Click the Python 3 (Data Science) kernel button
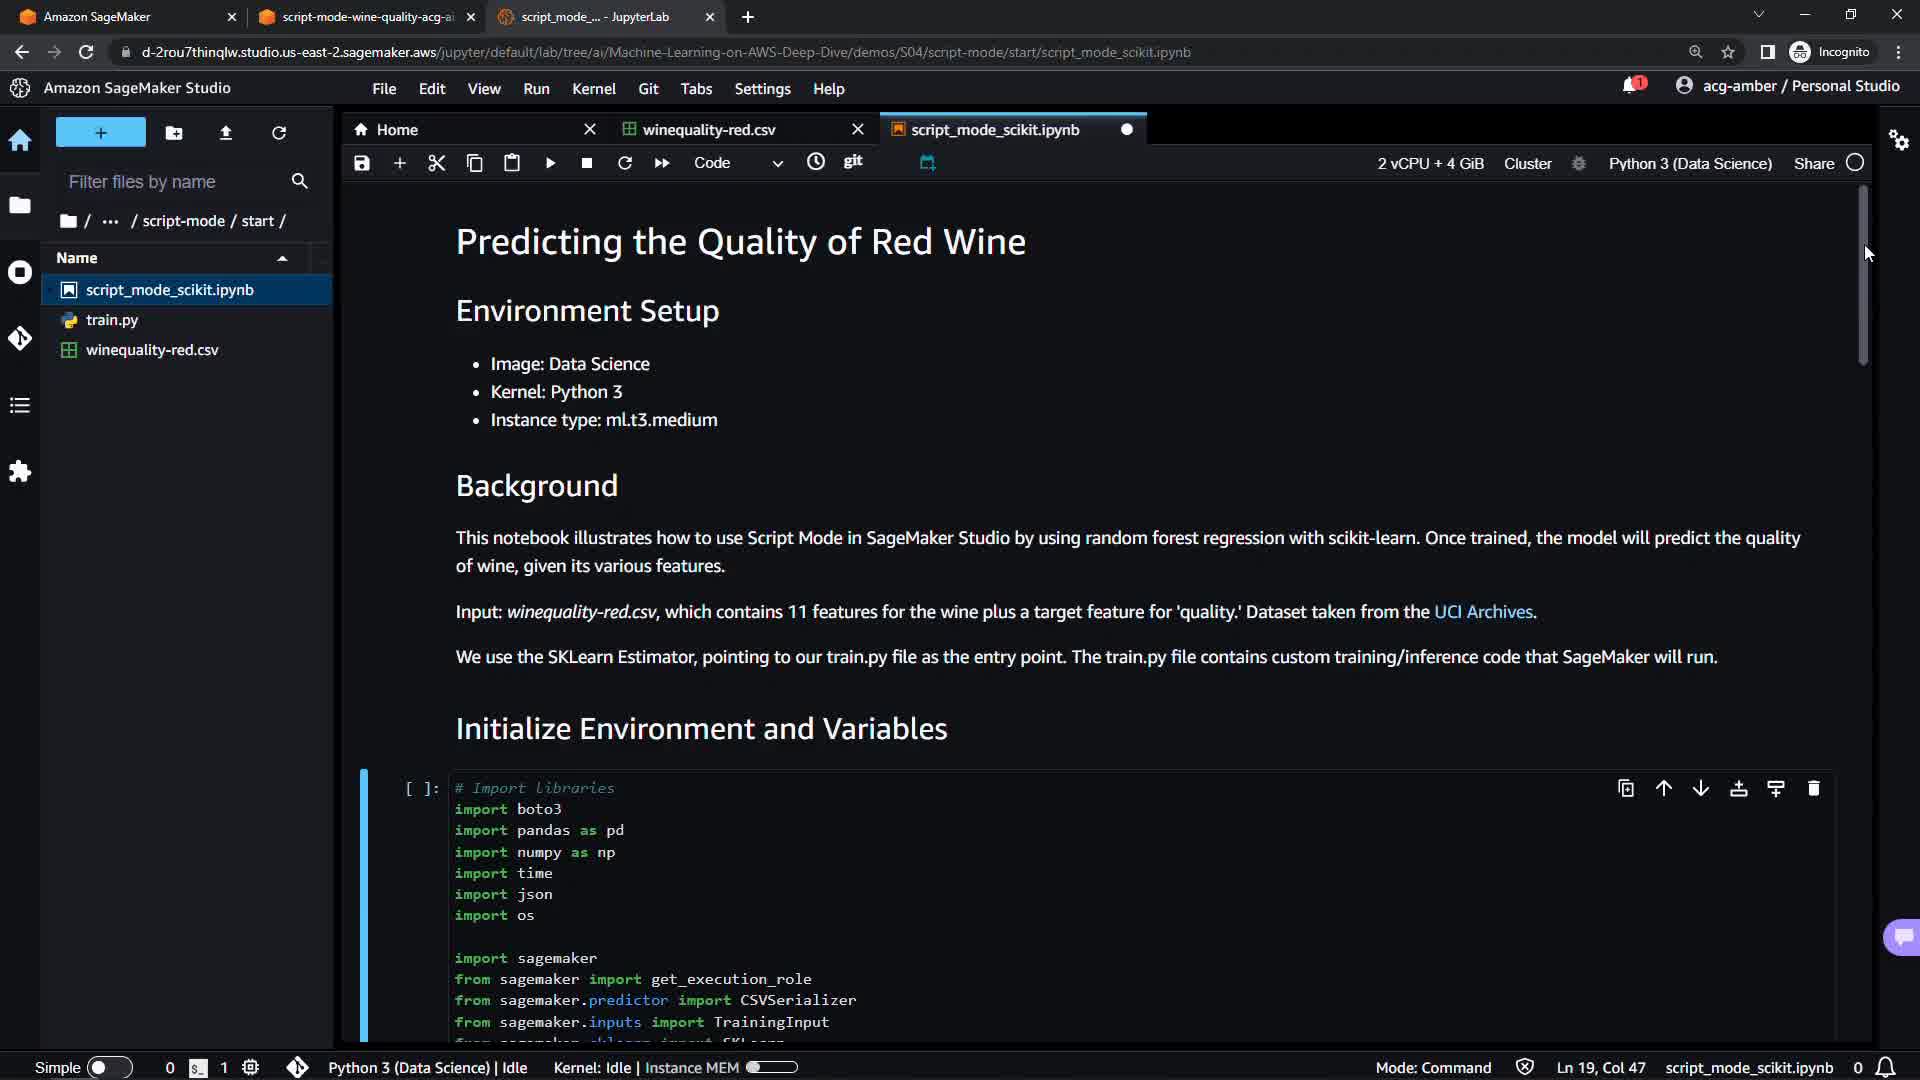The image size is (1920, 1080). [x=1689, y=163]
